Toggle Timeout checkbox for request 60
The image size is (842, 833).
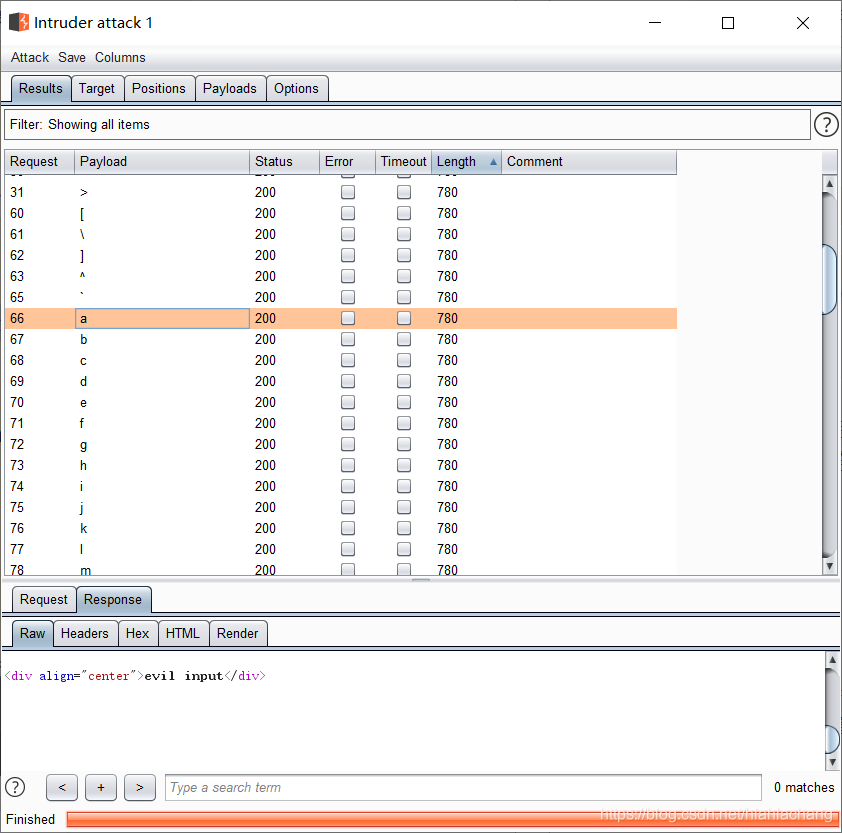pyautogui.click(x=404, y=213)
